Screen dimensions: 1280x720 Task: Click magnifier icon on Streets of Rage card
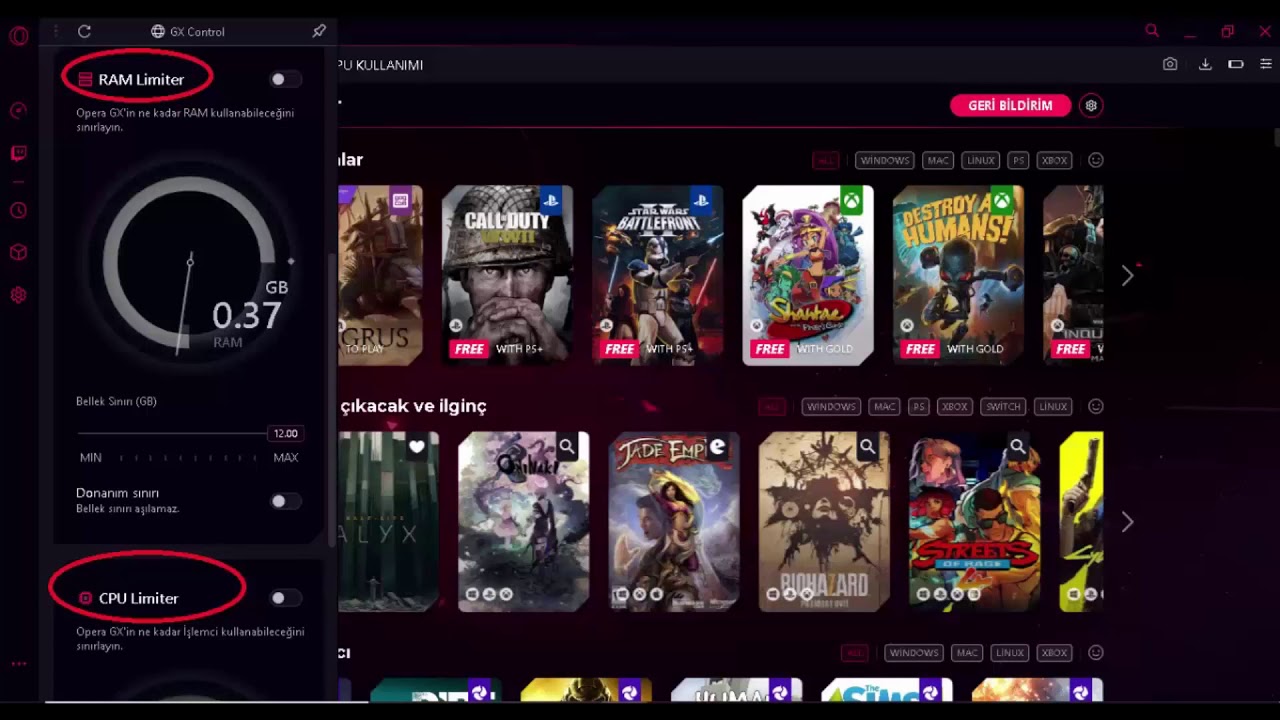1017,447
